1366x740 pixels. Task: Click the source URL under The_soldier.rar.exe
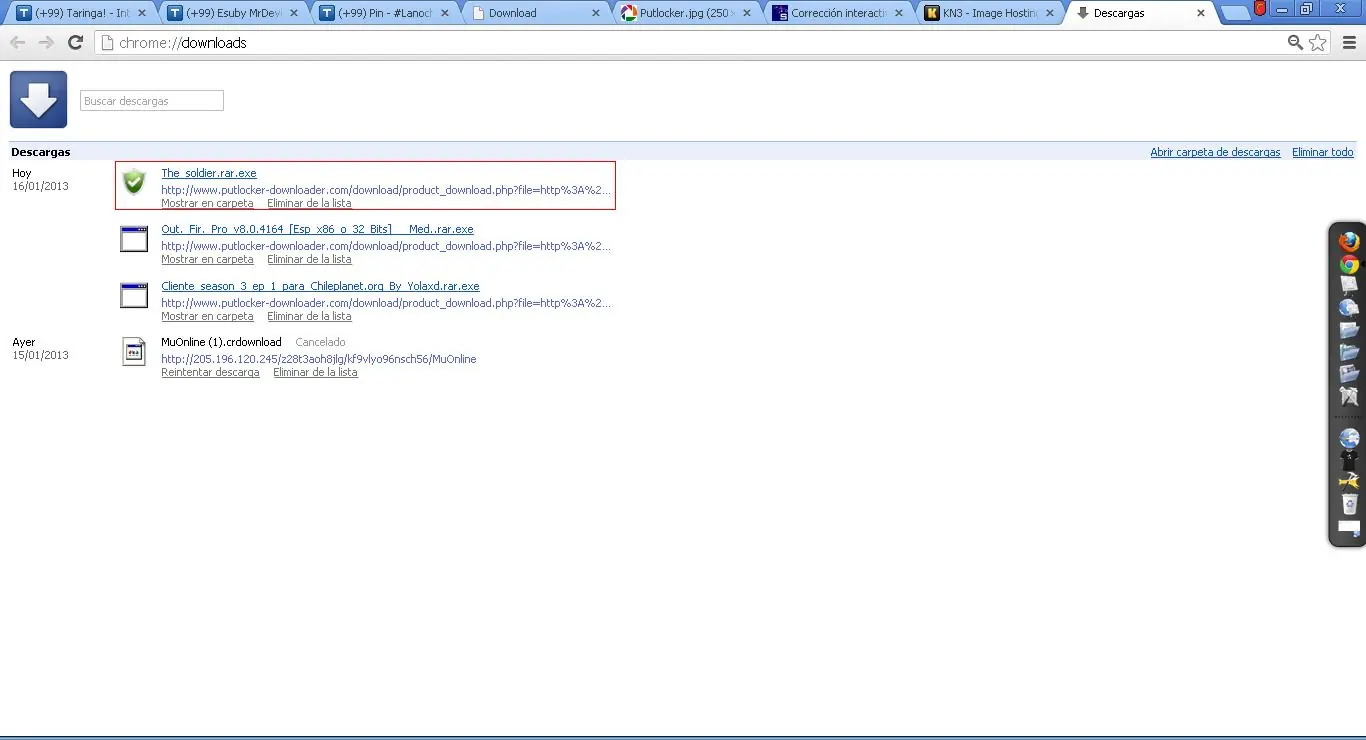click(x=386, y=190)
